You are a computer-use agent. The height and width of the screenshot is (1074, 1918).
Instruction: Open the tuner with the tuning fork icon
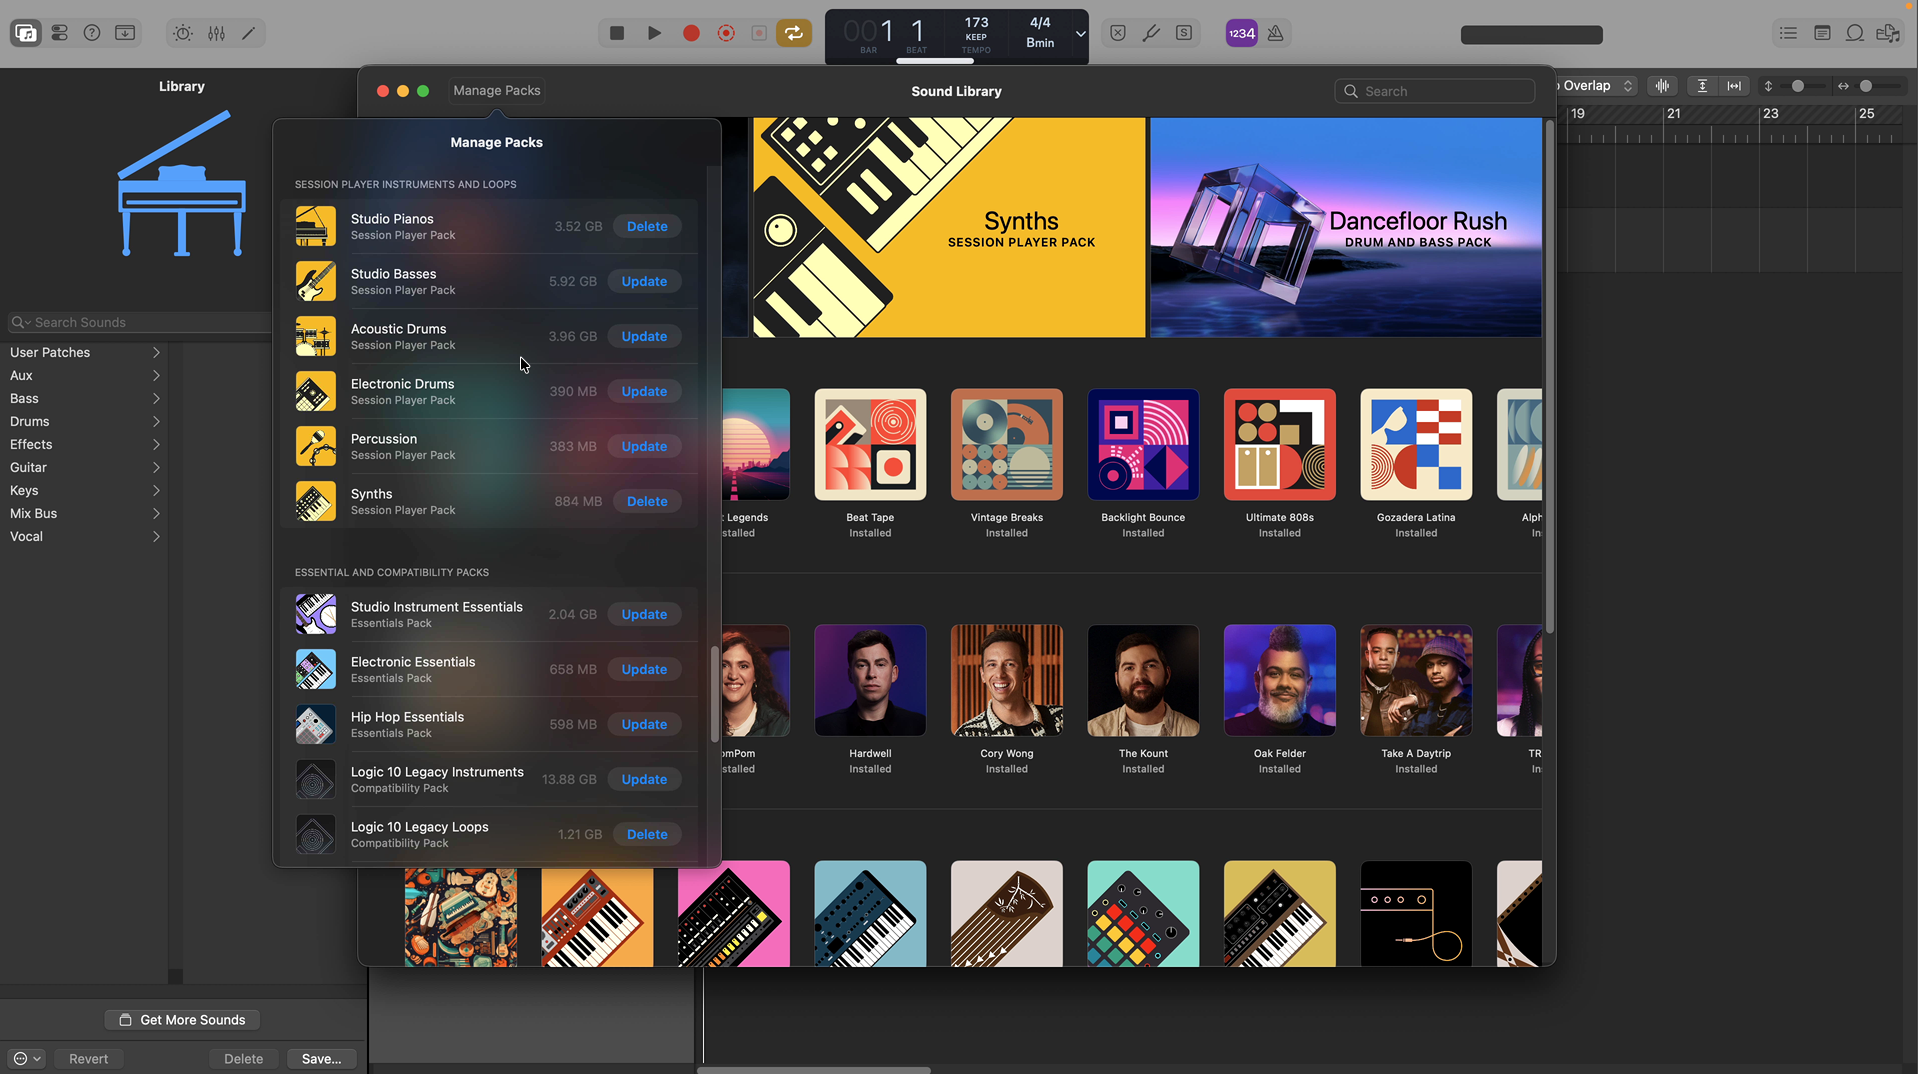point(1151,33)
